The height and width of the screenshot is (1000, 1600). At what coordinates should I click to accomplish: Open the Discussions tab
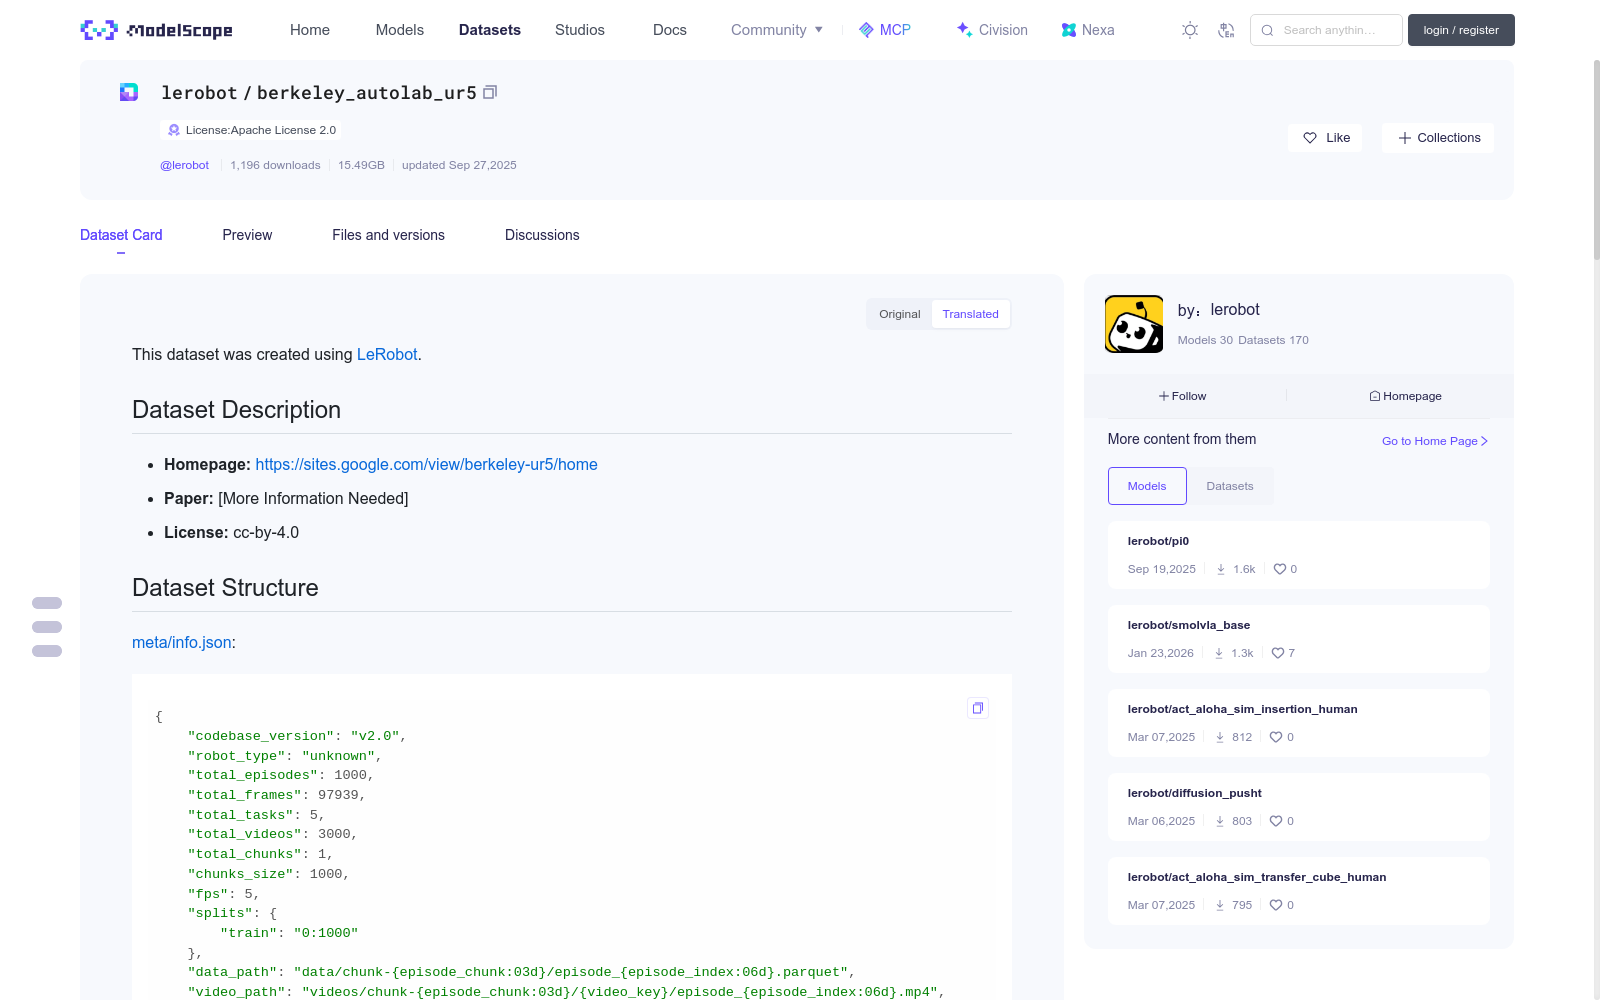542,235
